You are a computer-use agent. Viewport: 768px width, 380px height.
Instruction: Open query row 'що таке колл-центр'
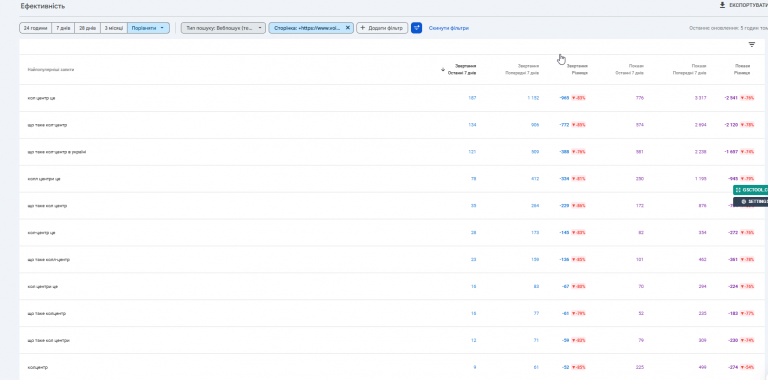point(391,260)
